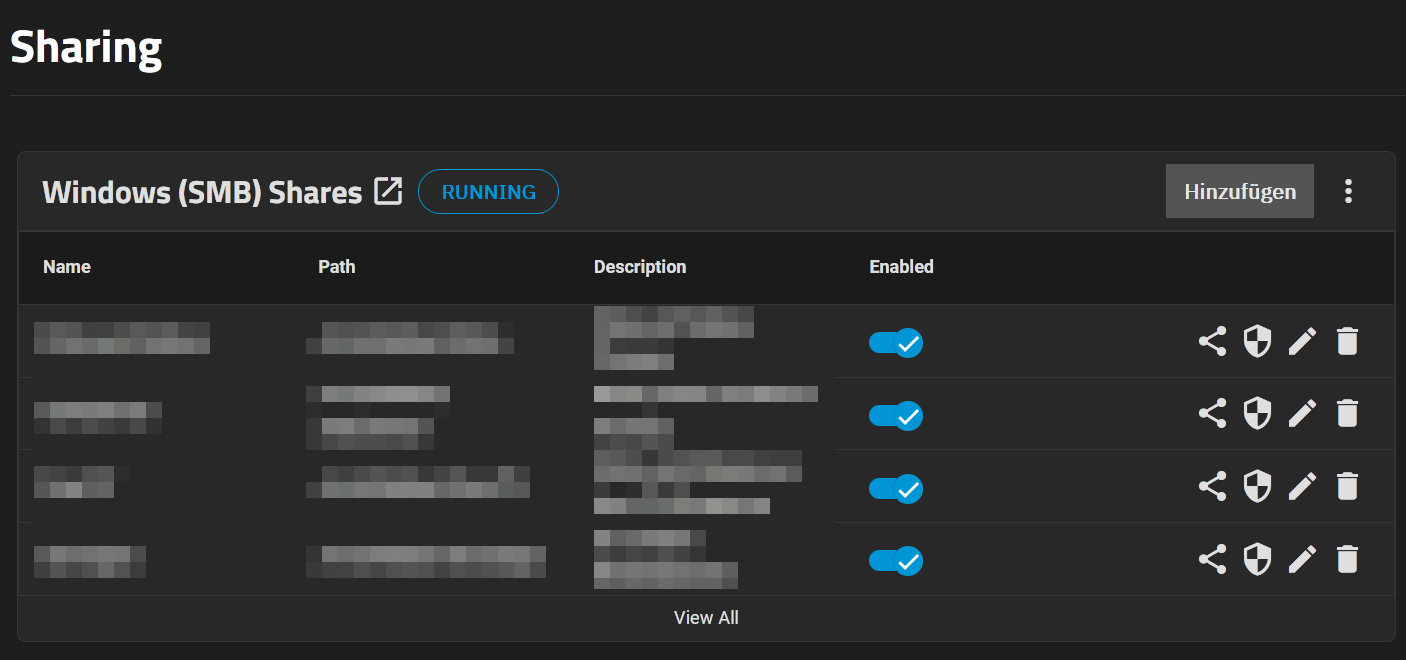Open filesystem permissions shield for the second share

(x=1257, y=414)
